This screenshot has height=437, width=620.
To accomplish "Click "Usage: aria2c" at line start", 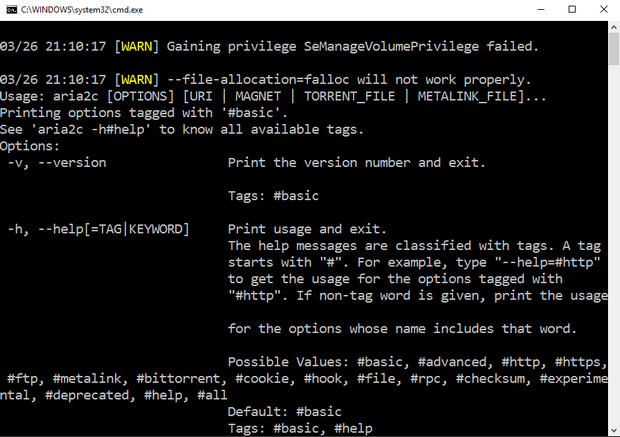I will point(50,95).
